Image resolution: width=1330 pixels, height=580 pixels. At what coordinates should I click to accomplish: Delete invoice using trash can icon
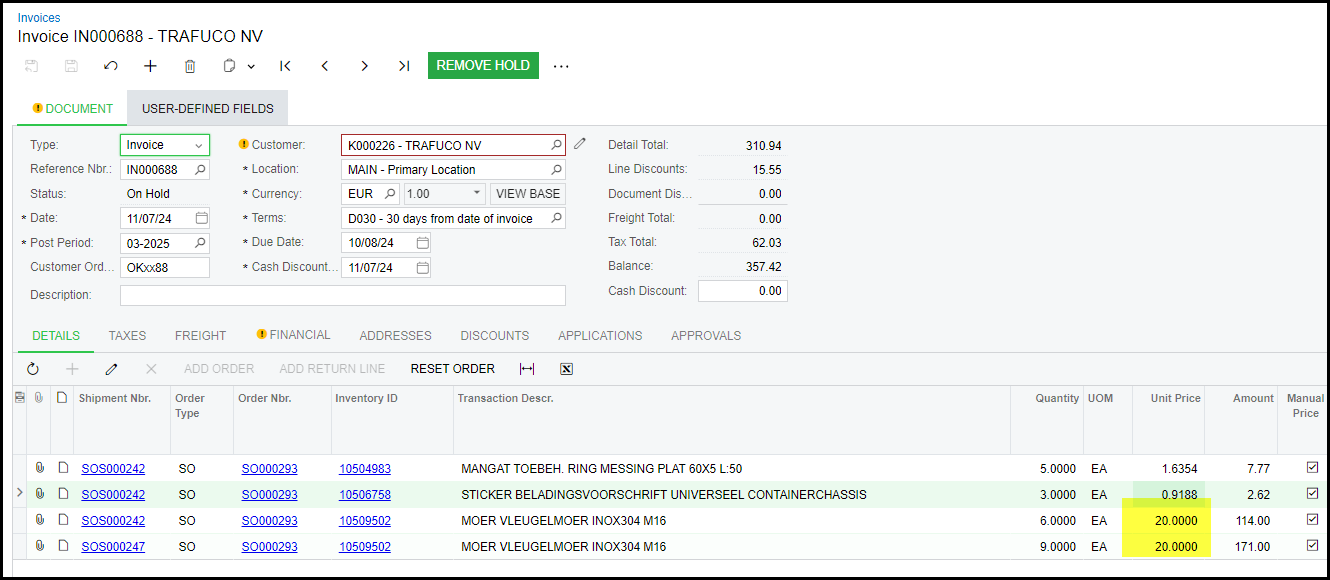(190, 66)
